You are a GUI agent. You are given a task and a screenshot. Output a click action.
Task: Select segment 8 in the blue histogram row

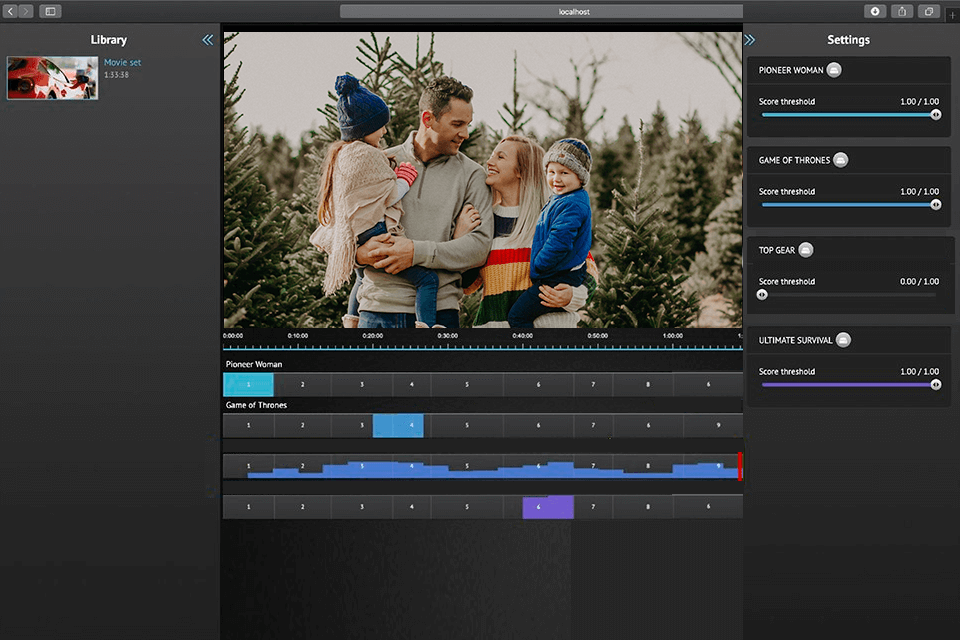click(x=648, y=466)
